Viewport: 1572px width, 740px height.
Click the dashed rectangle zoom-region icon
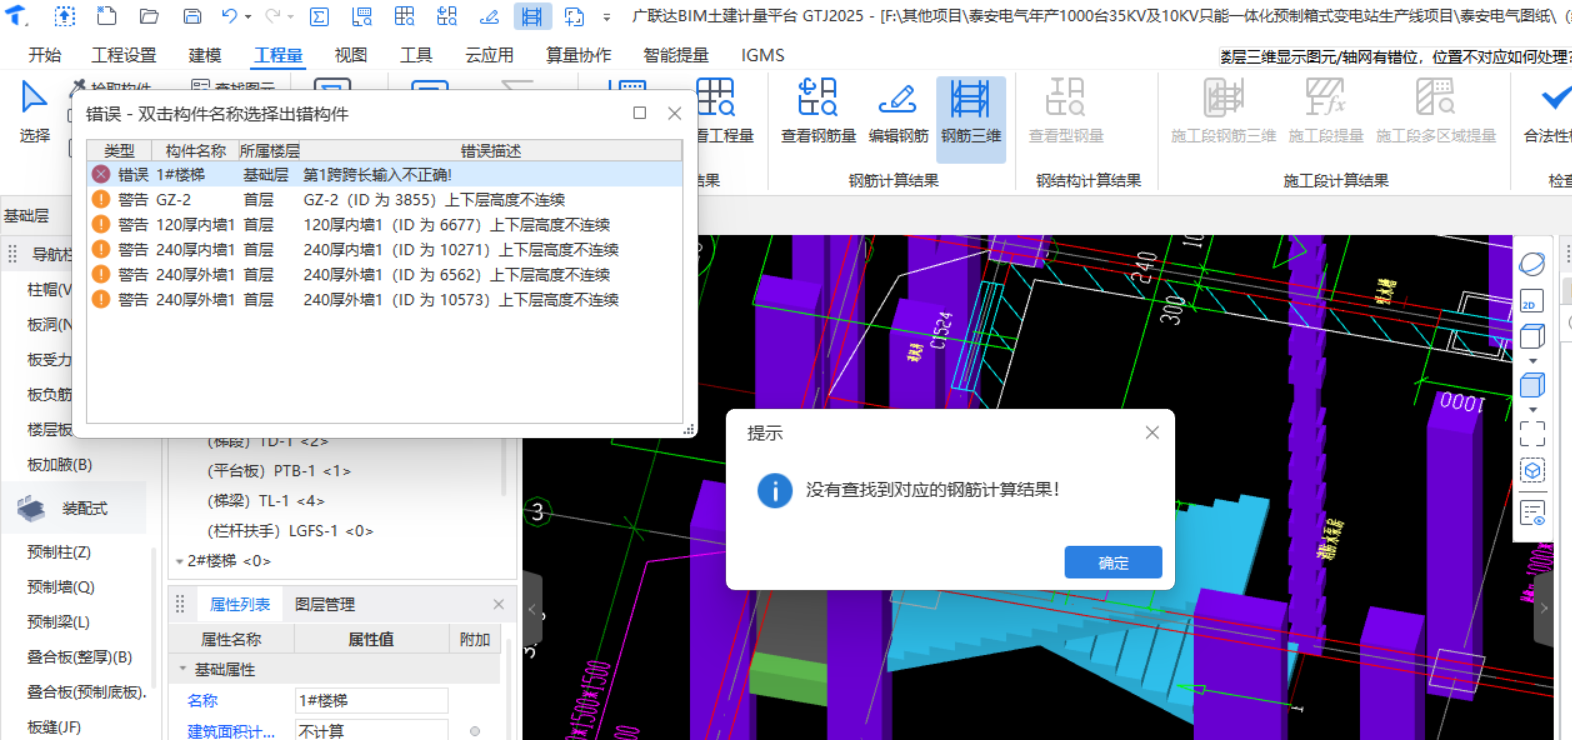pyautogui.click(x=1532, y=433)
